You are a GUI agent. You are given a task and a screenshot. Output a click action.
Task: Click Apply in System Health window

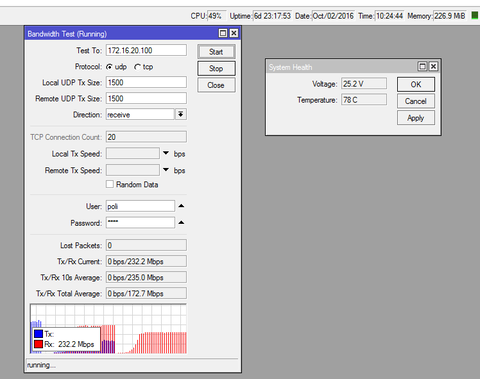(x=416, y=118)
